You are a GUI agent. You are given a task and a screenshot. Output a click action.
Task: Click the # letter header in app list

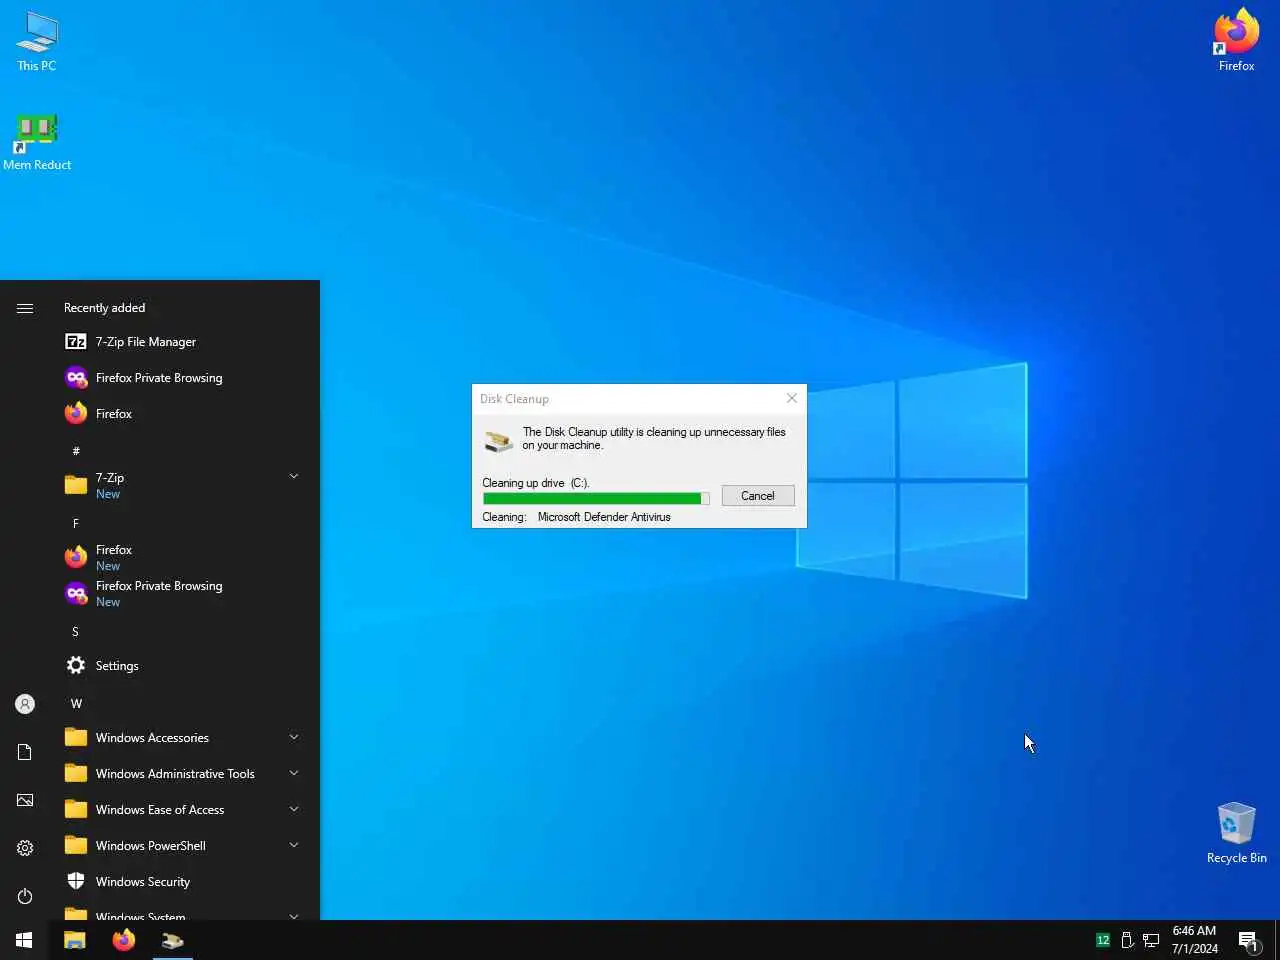tap(76, 451)
